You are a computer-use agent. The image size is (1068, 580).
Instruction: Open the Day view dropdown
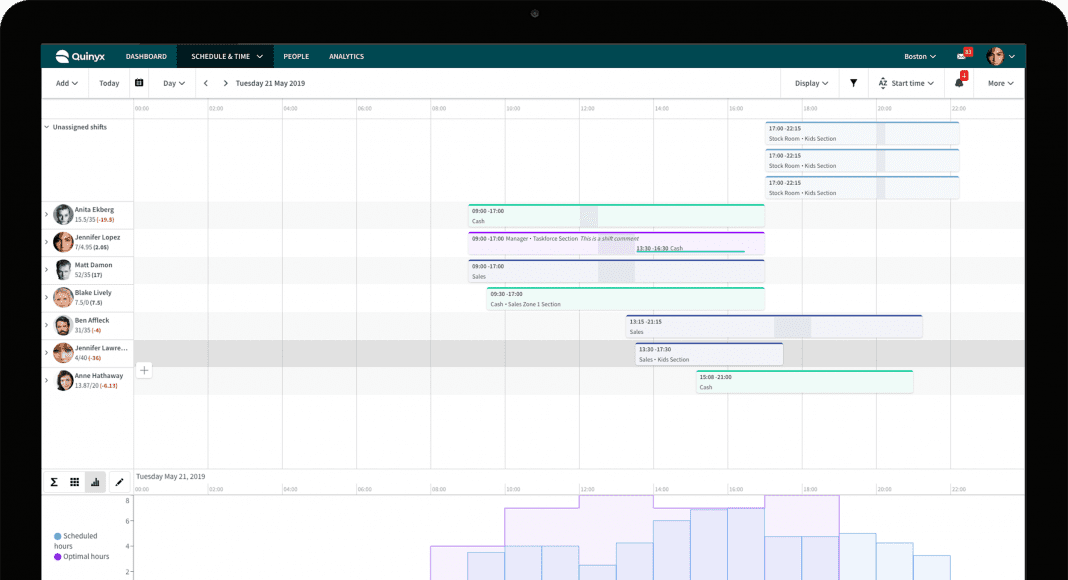point(174,83)
